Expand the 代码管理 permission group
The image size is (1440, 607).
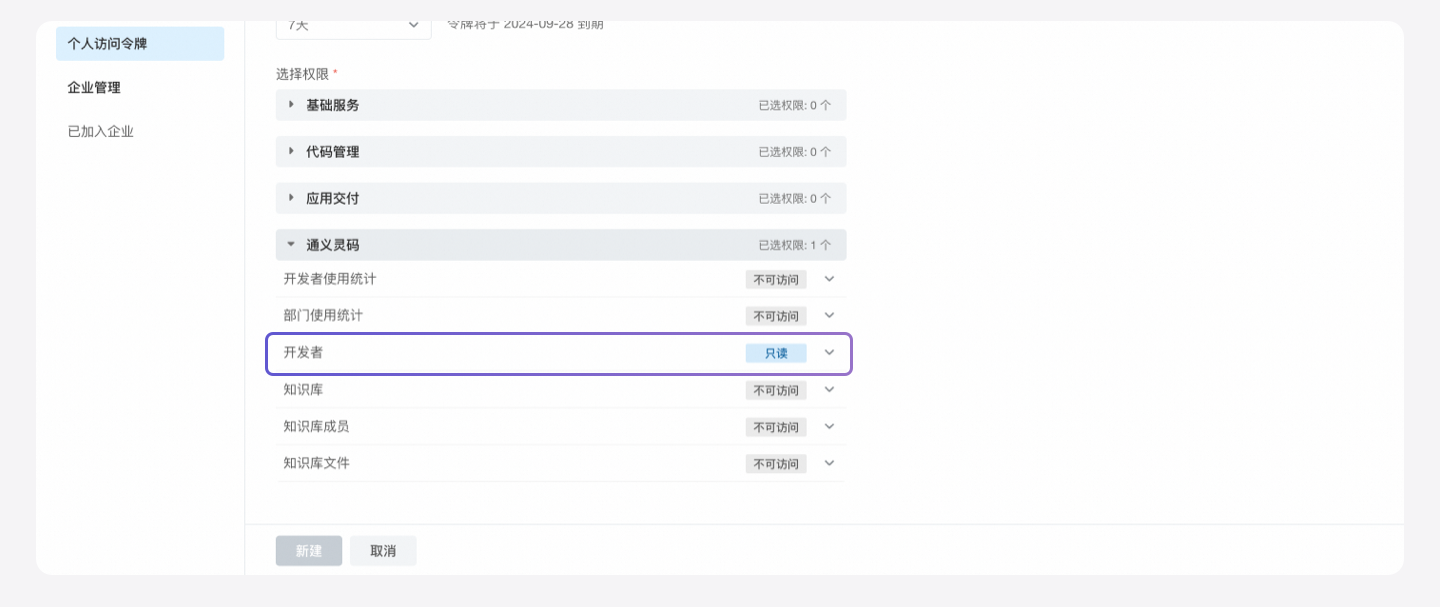(291, 152)
